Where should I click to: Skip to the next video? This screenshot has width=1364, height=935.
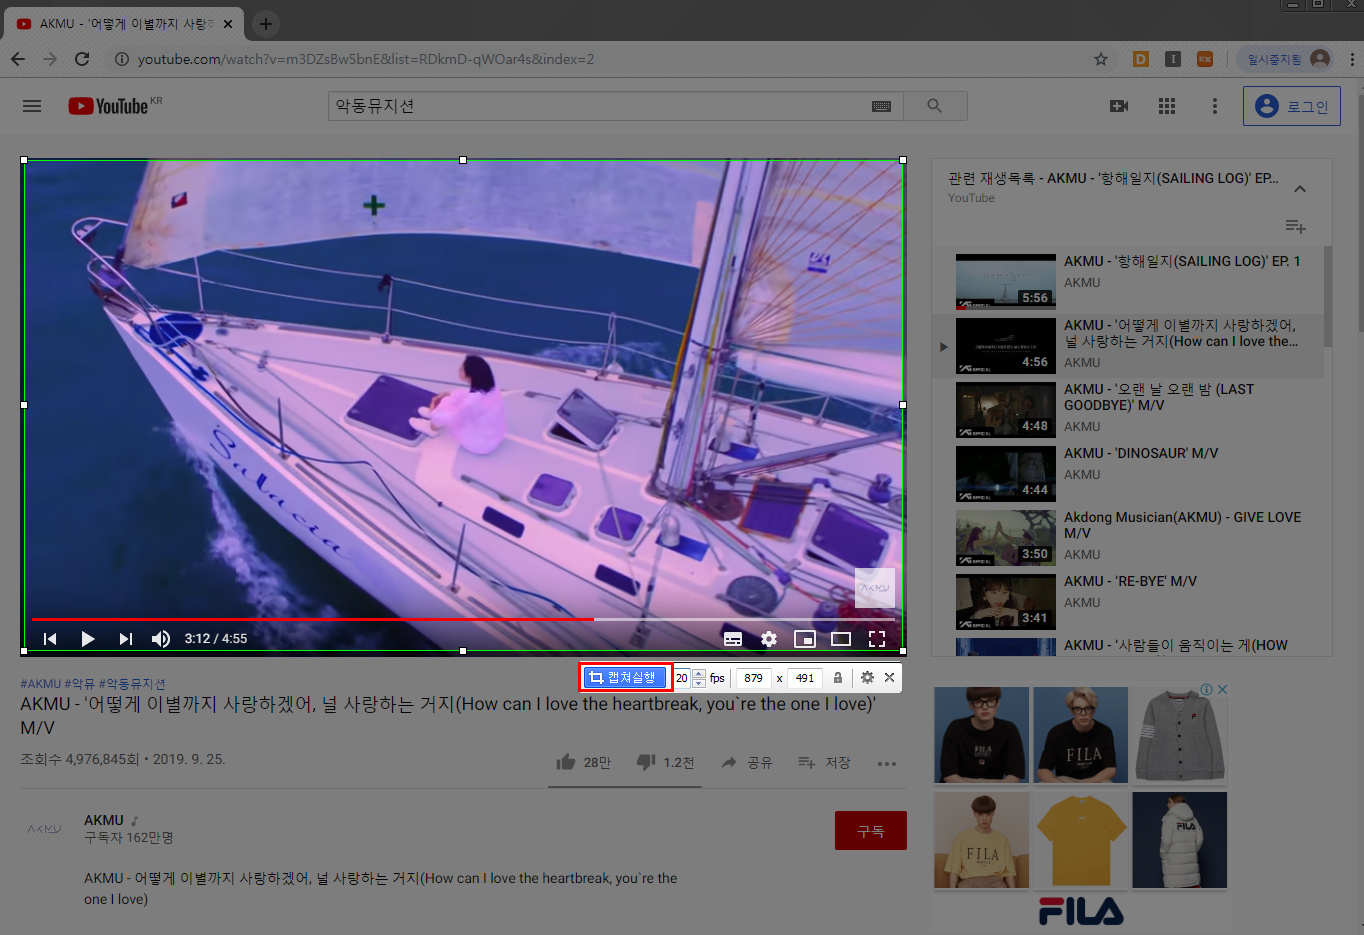click(x=125, y=639)
